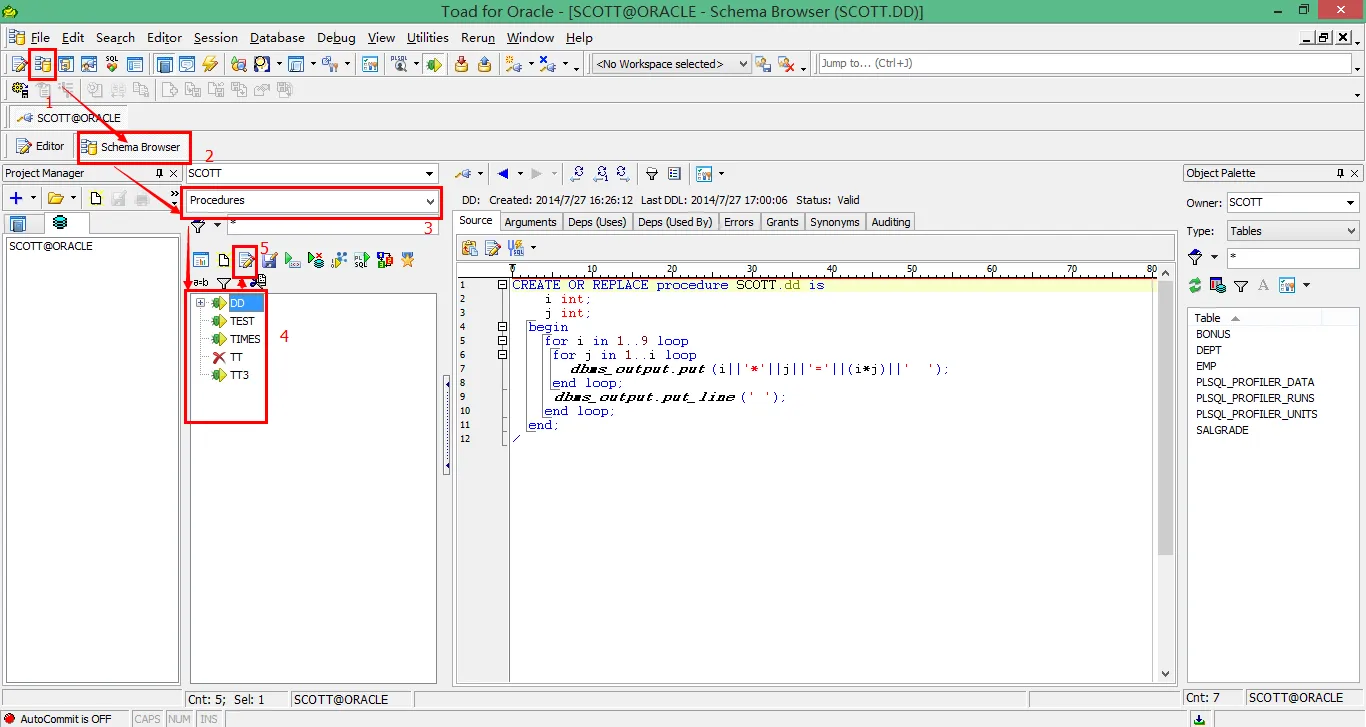The image size is (1366, 727).
Task: Click the SCOTT@ORACLE connection tab
Action: (x=69, y=118)
